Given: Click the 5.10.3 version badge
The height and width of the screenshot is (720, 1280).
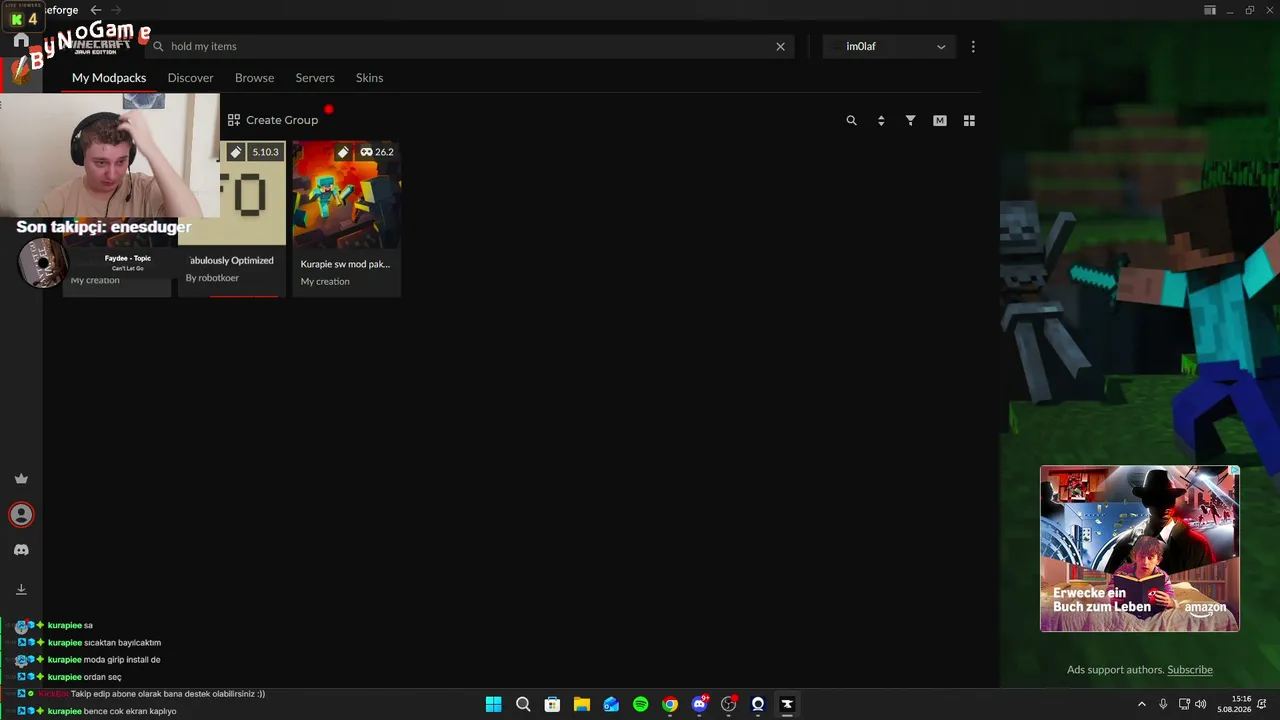Looking at the screenshot, I should (265, 152).
